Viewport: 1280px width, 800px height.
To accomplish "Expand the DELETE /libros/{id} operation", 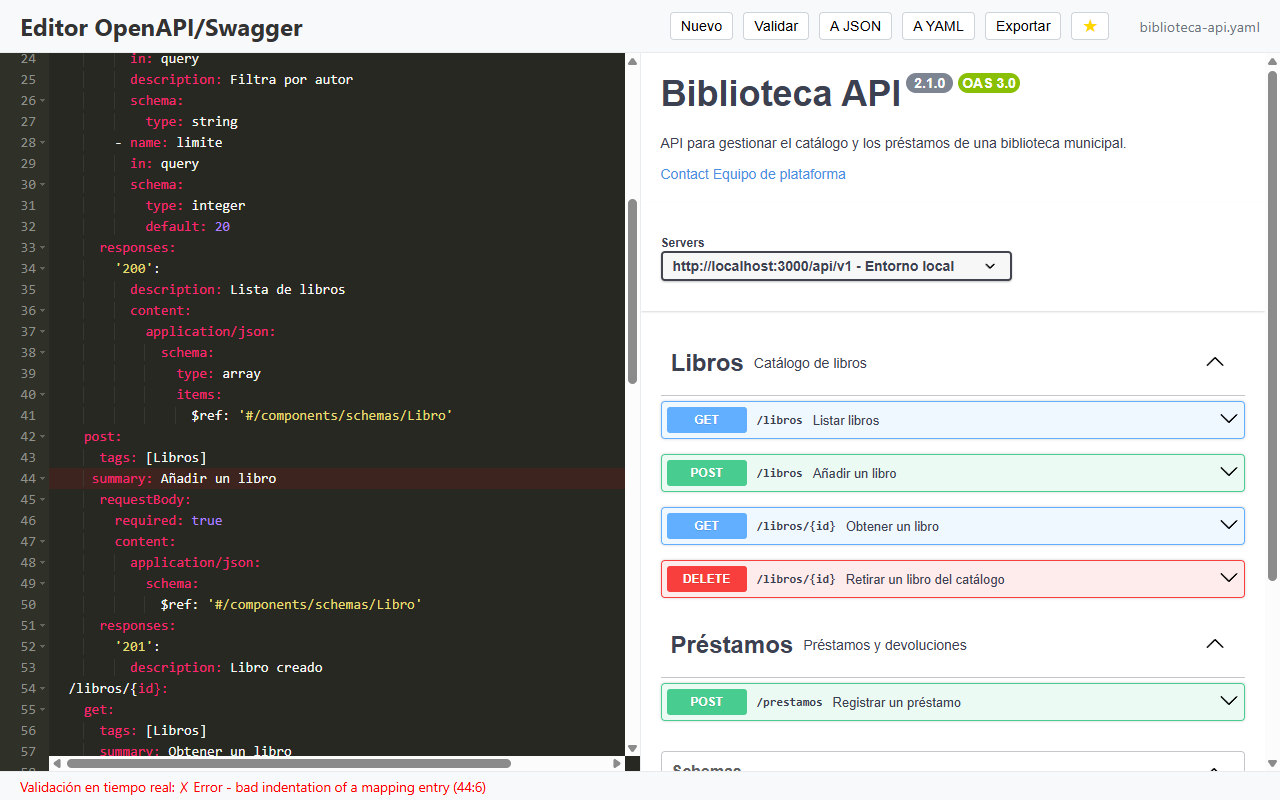I will 953,579.
